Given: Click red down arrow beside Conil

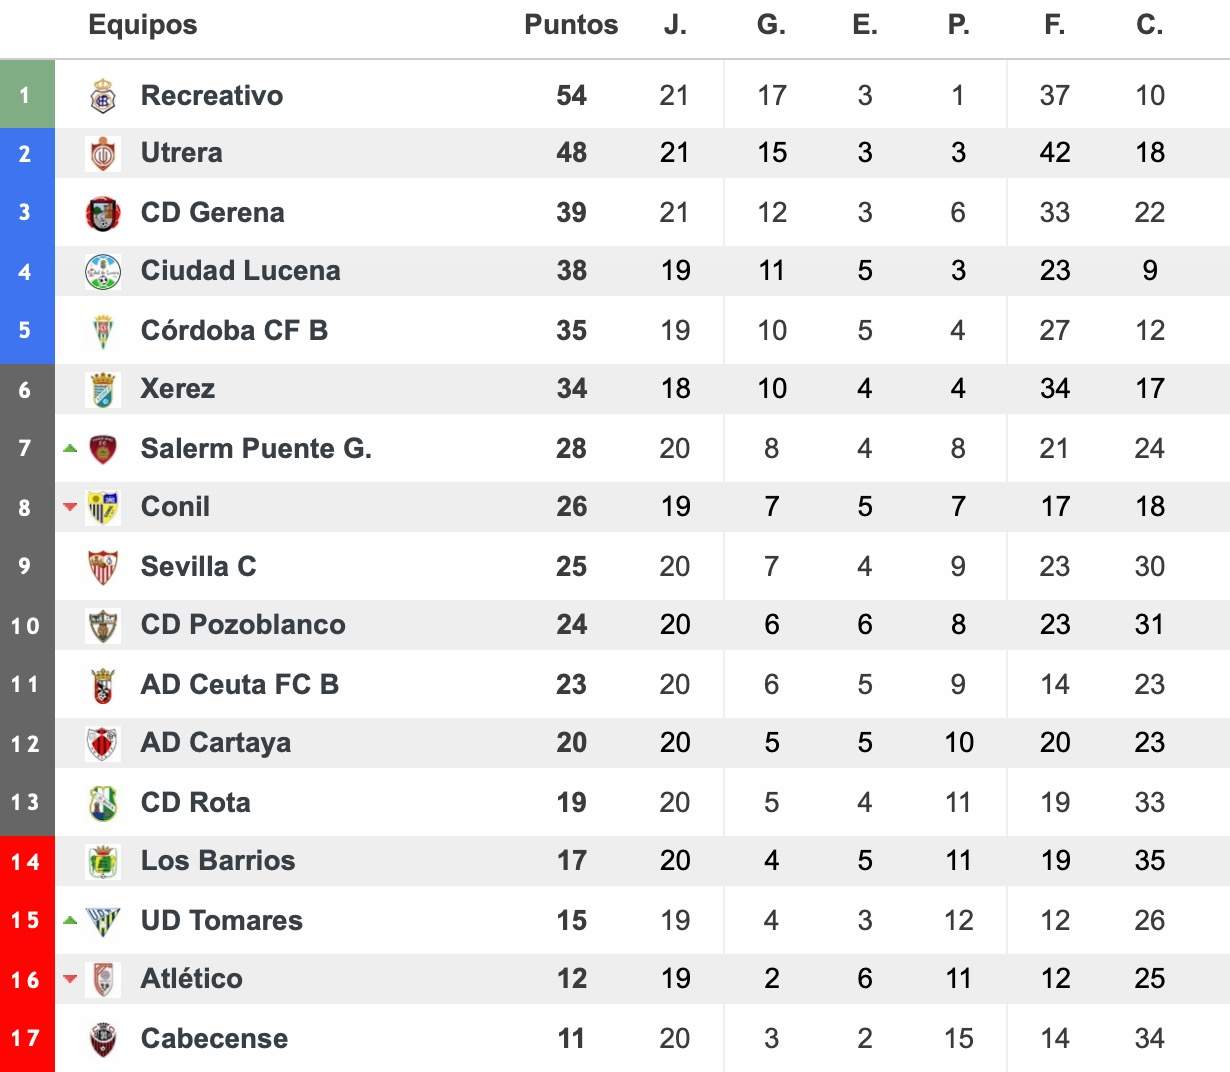Looking at the screenshot, I should pos(70,507).
